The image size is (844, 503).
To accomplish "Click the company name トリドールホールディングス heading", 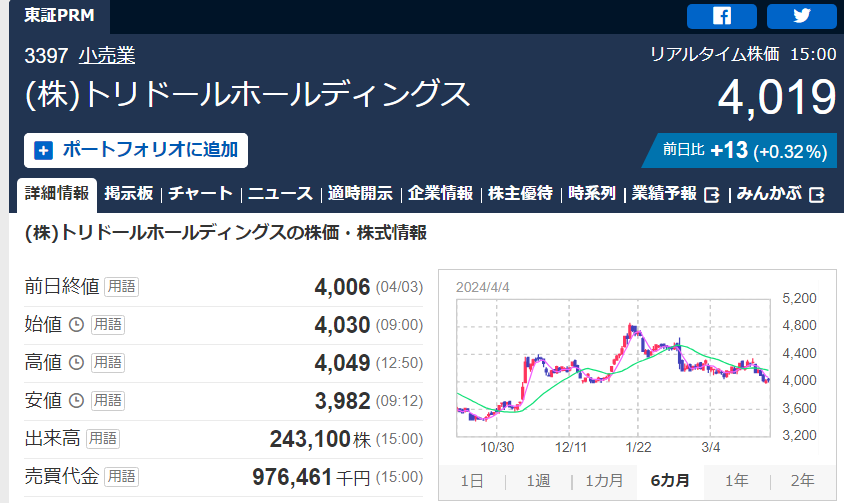I will (x=248, y=94).
